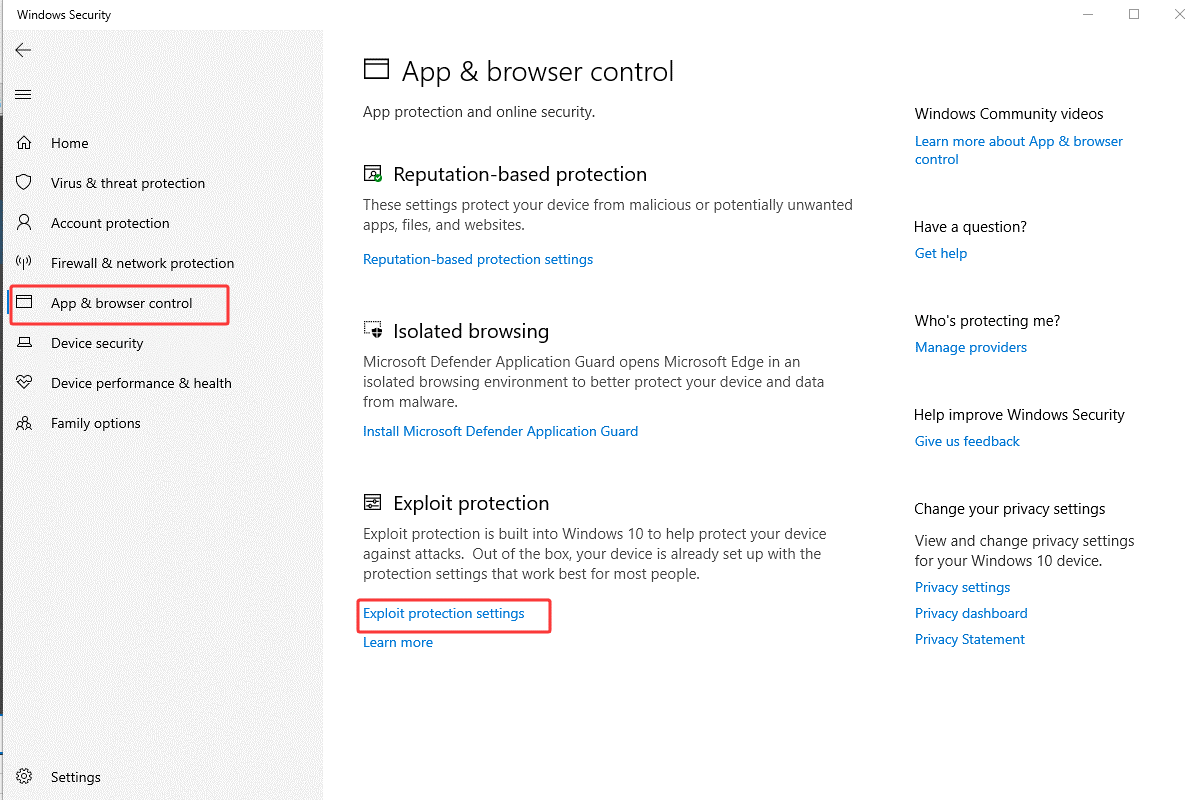Click the Virus & threat protection shield icon
Viewport: 1197px width, 800px height.
click(x=24, y=183)
